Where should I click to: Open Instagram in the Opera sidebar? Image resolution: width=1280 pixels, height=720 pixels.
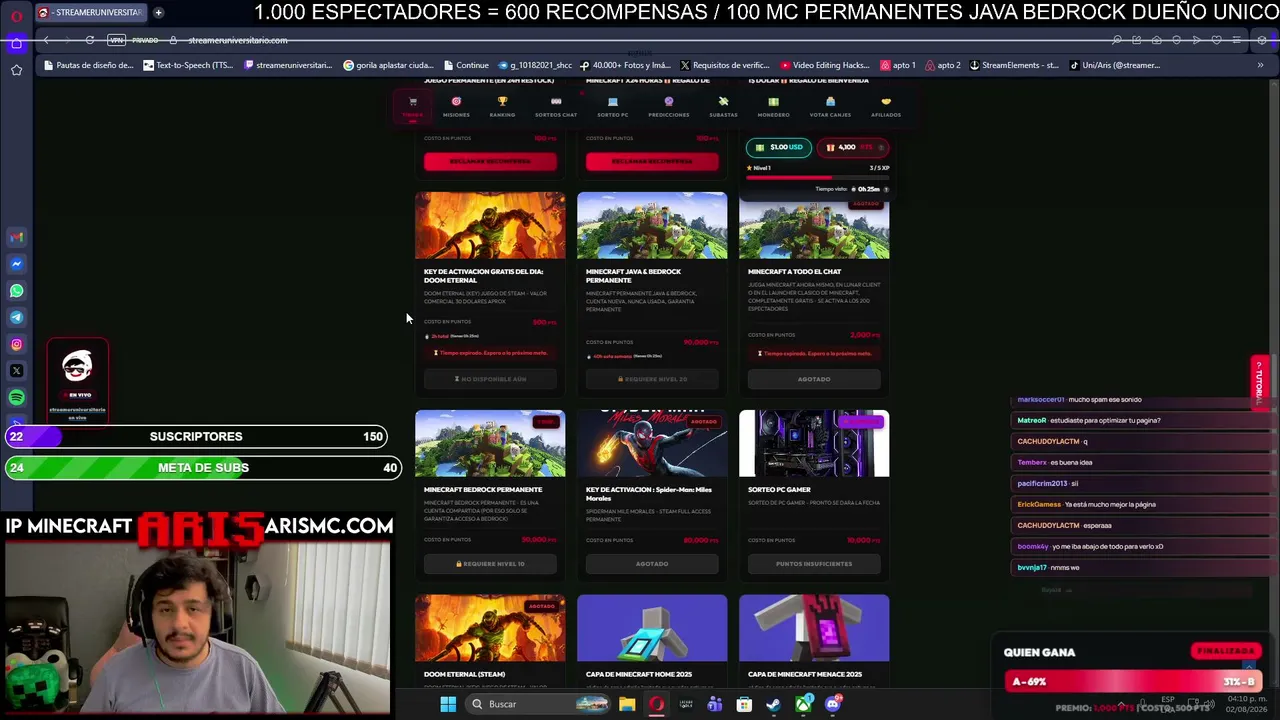[16, 344]
